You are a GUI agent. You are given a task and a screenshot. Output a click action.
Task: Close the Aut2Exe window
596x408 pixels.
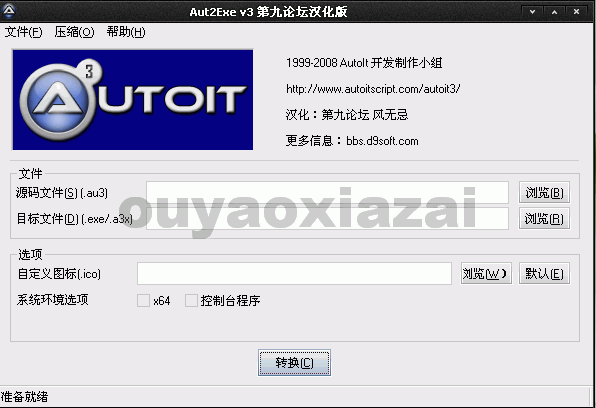pyautogui.click(x=577, y=12)
